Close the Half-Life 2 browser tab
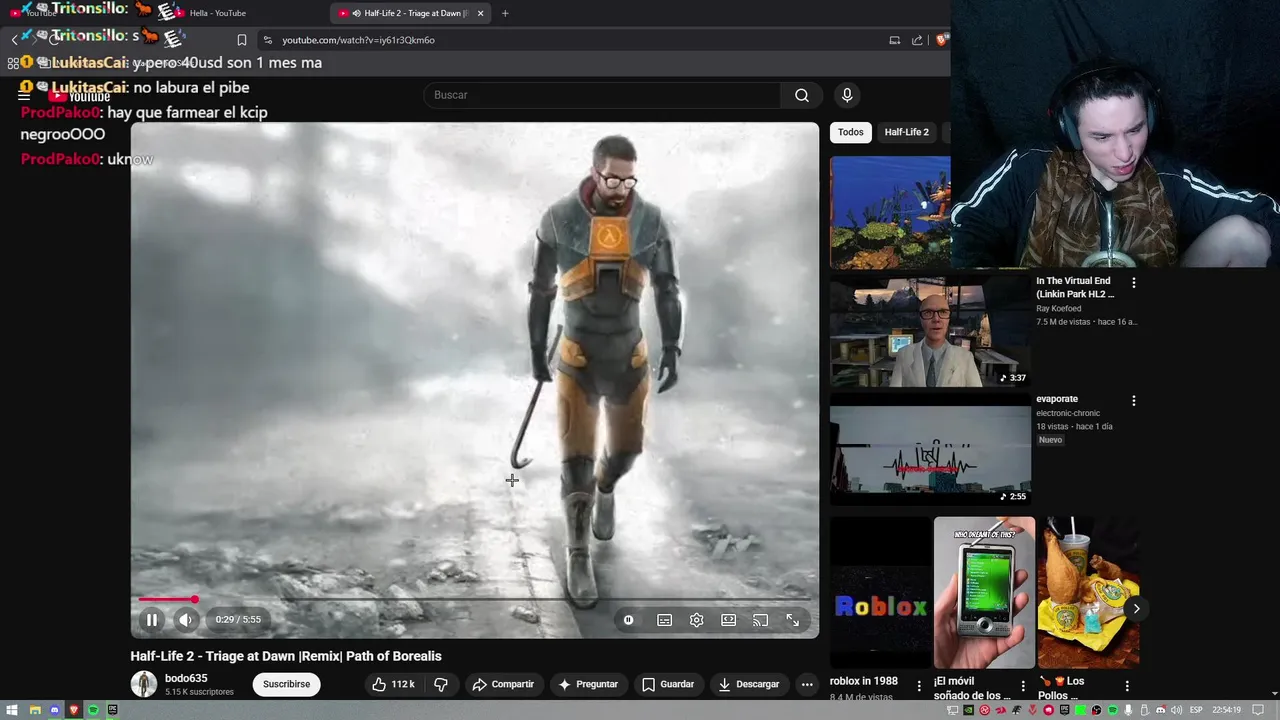 (x=480, y=13)
